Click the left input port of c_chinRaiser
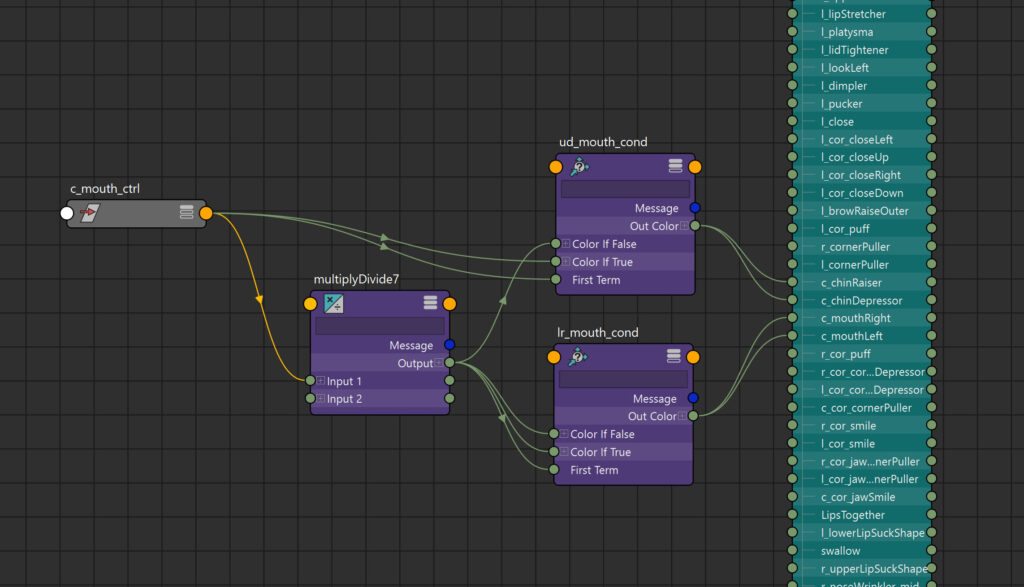This screenshot has width=1024, height=587. tap(792, 282)
